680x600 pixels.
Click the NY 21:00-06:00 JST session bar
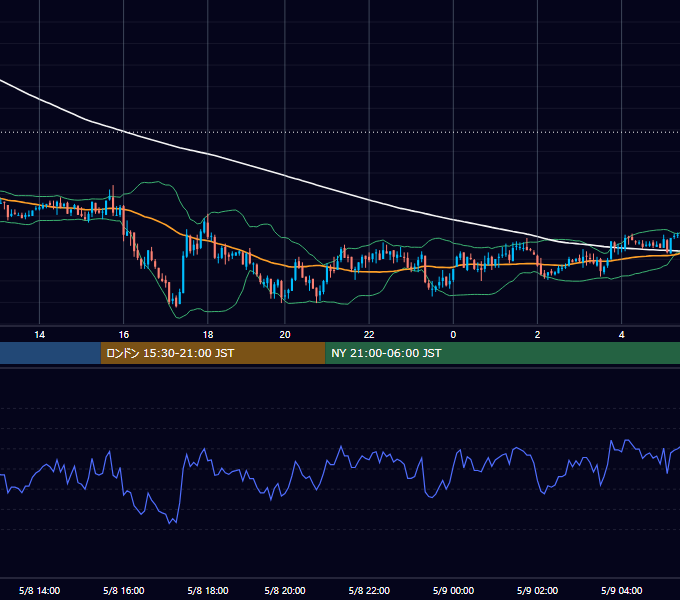click(503, 353)
